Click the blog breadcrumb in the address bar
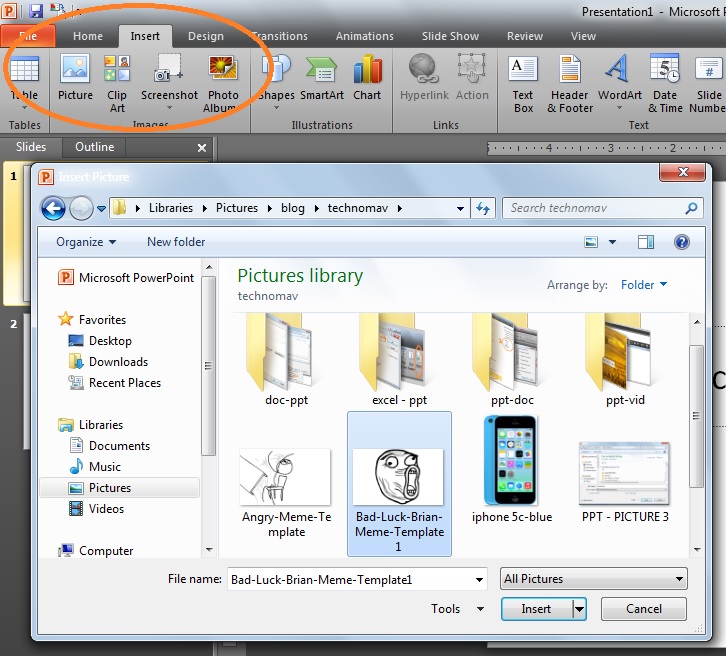Viewport: 726px width, 656px height. pos(293,208)
